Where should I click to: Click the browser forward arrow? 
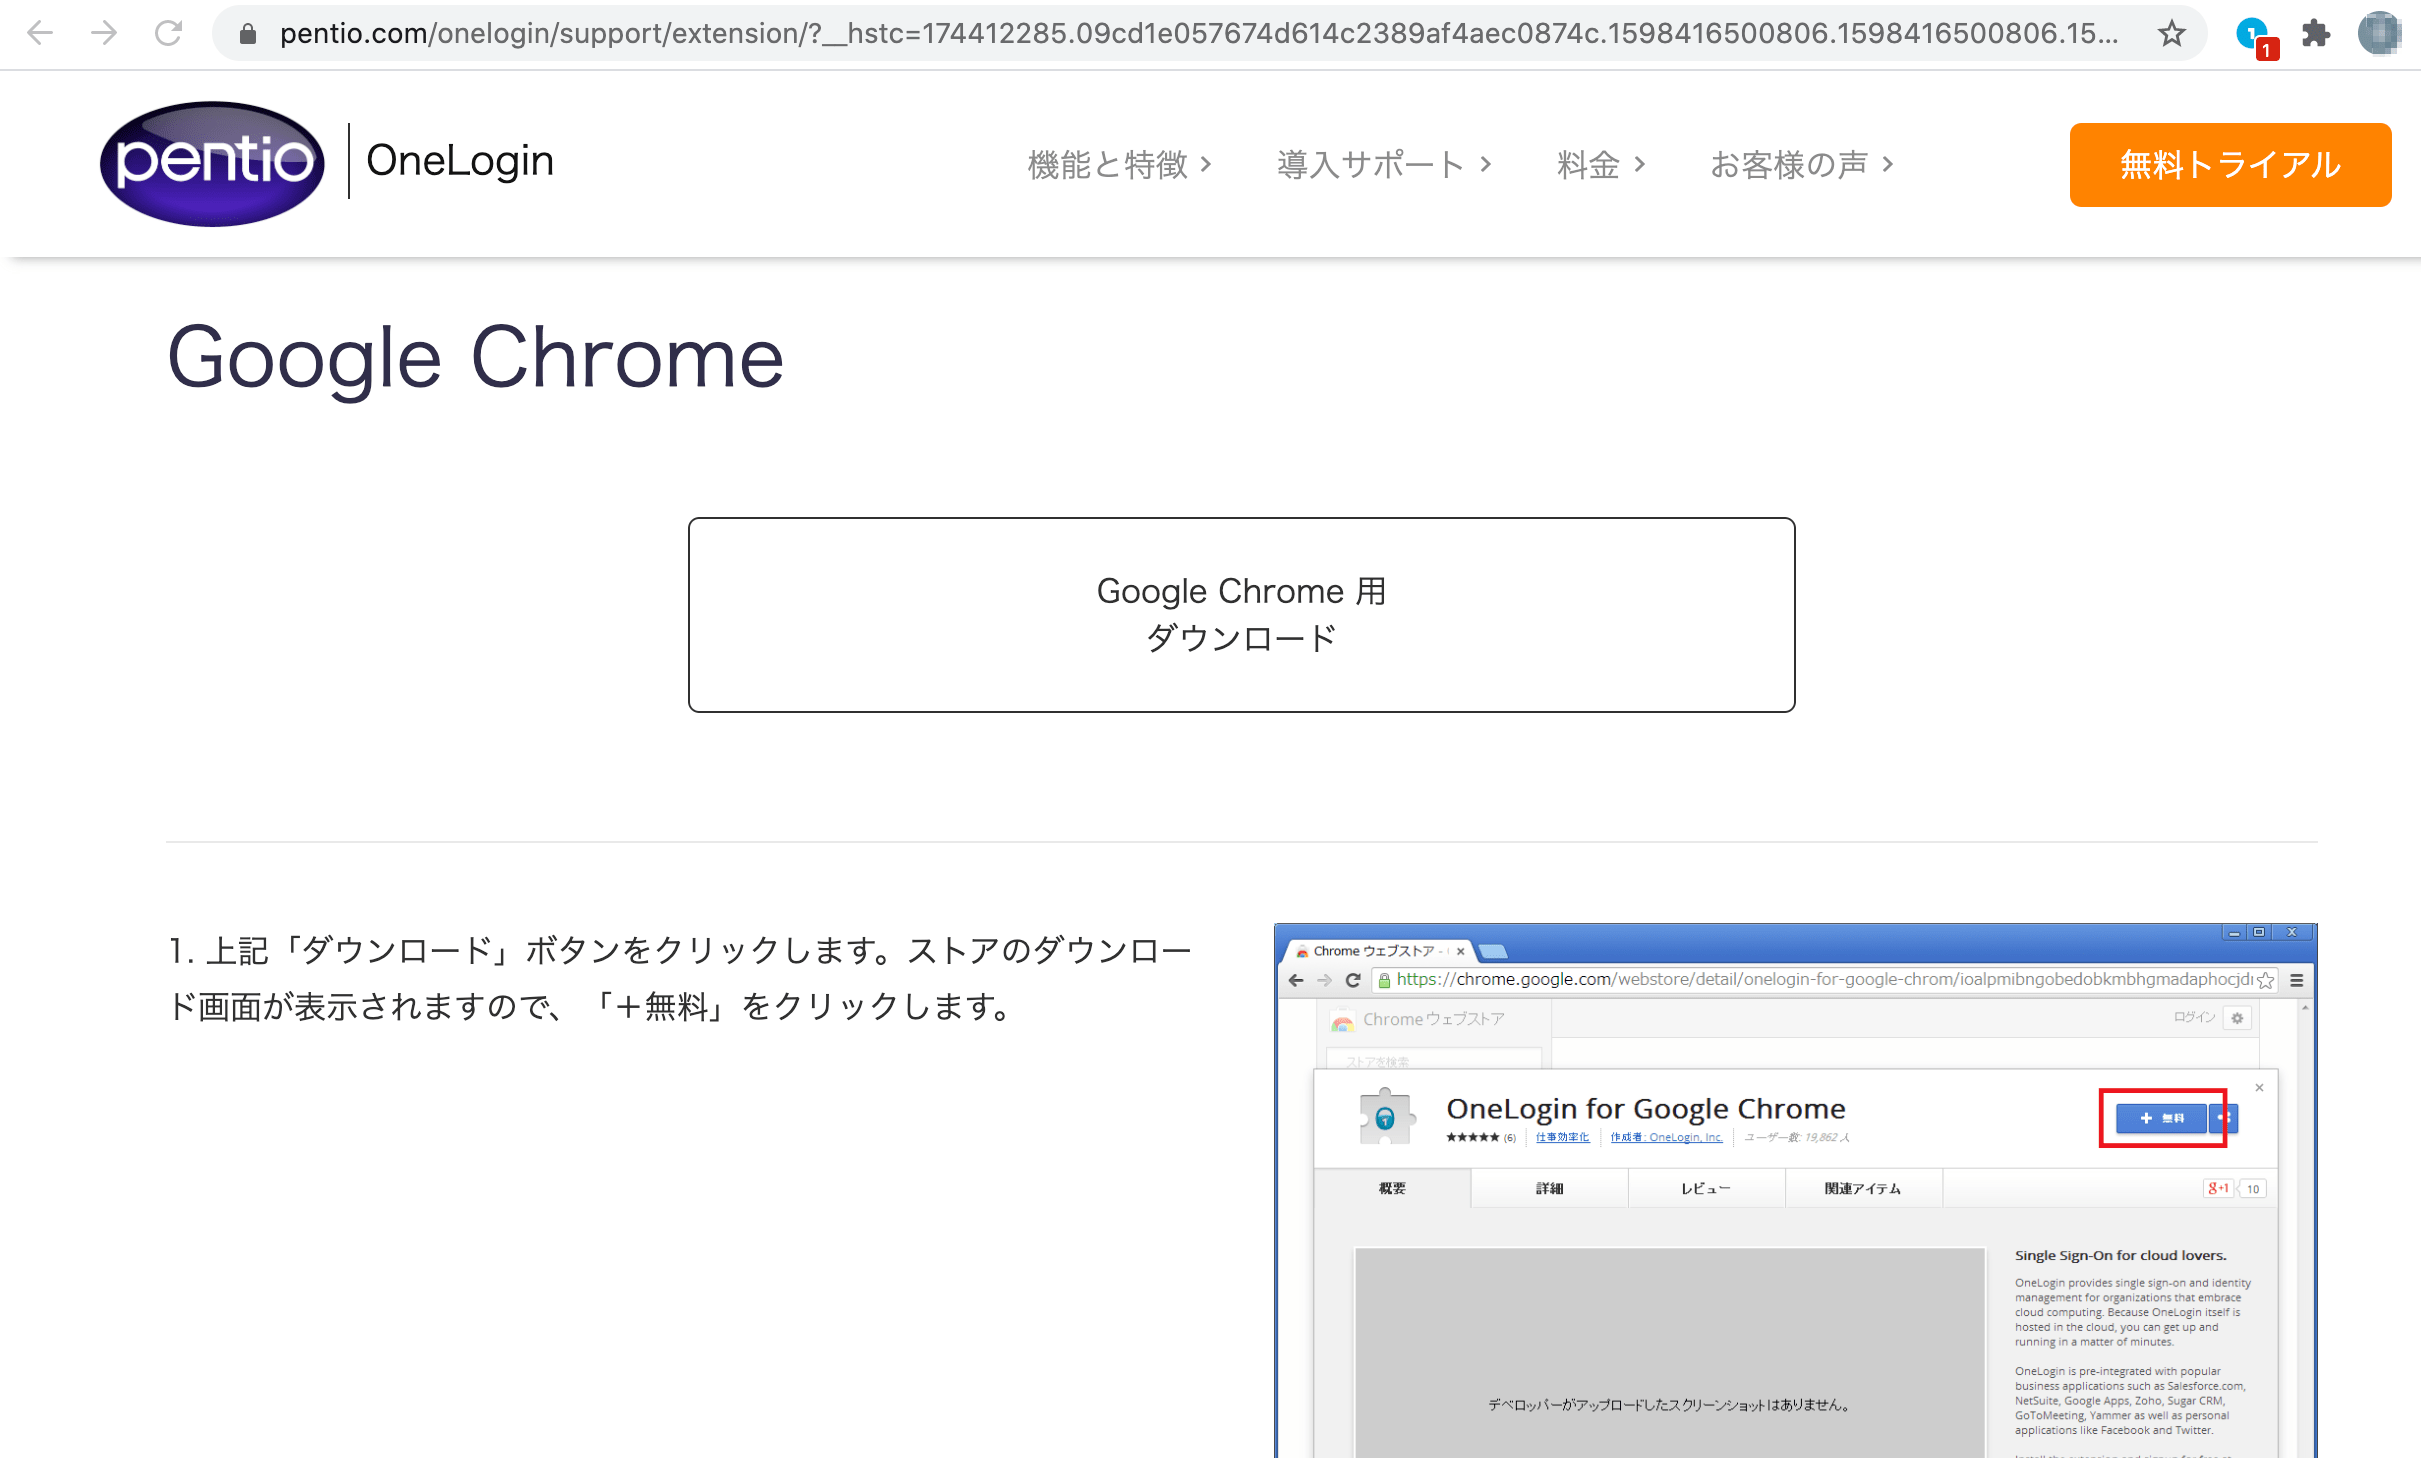tap(104, 33)
